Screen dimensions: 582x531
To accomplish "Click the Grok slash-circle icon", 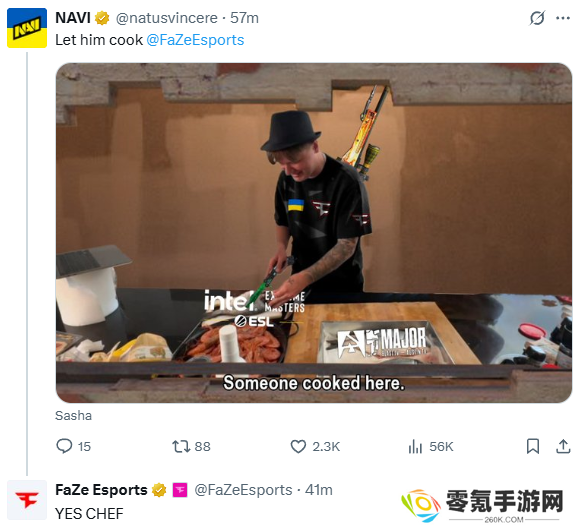I will tap(537, 18).
